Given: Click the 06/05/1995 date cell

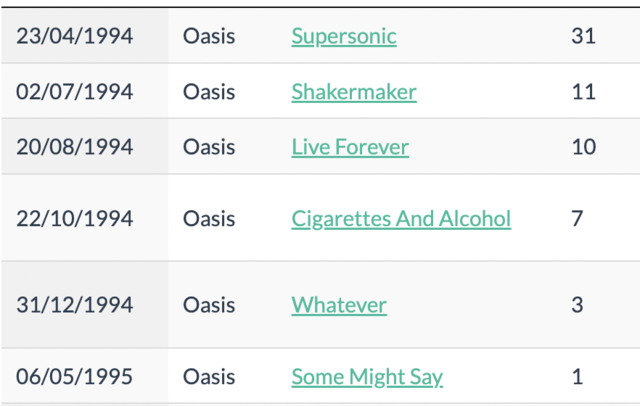Looking at the screenshot, I should click(75, 377).
